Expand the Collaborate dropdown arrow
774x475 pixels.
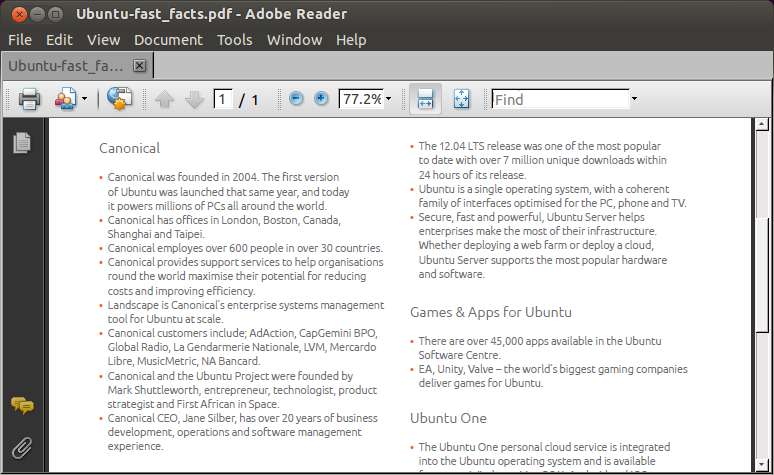[x=84, y=99]
